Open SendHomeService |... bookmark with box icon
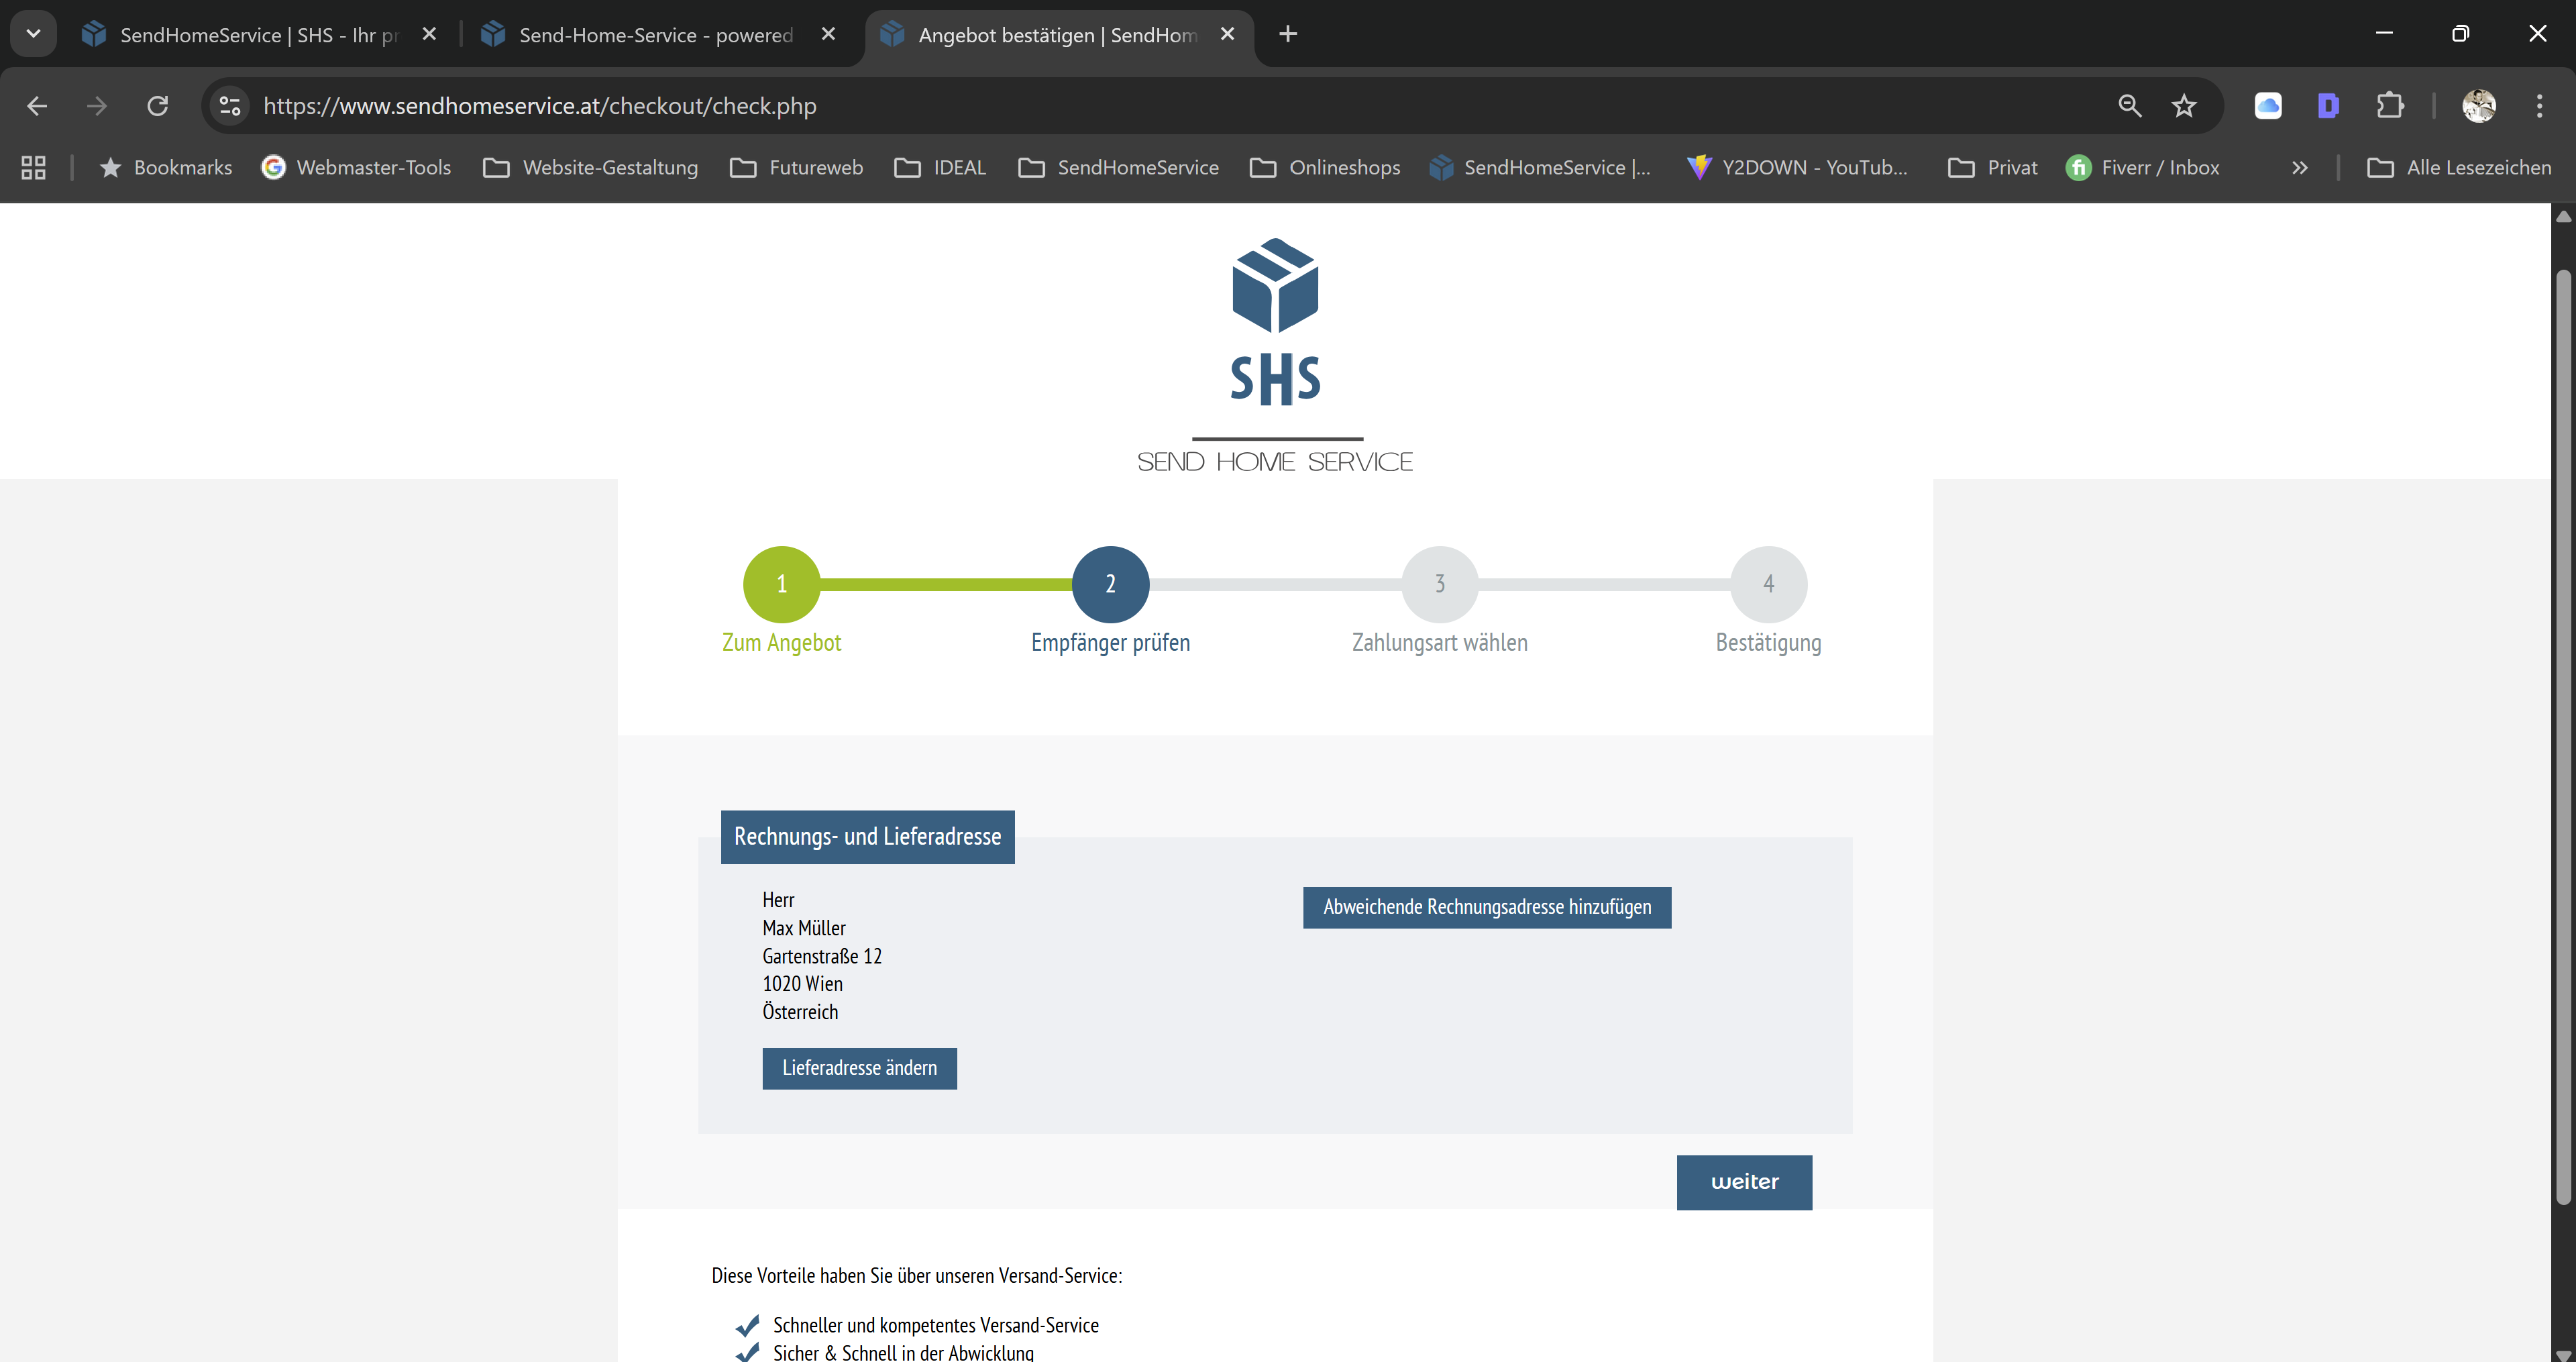 [1540, 168]
